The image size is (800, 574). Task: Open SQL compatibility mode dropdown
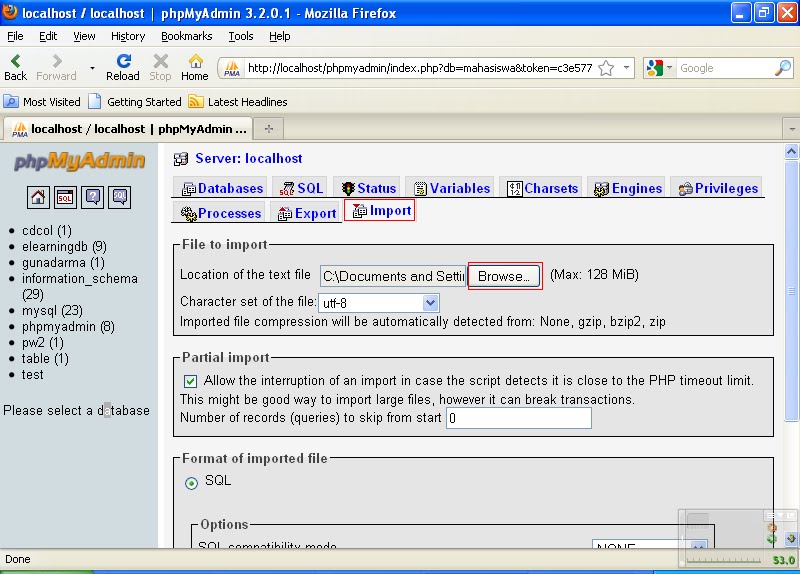click(x=649, y=544)
